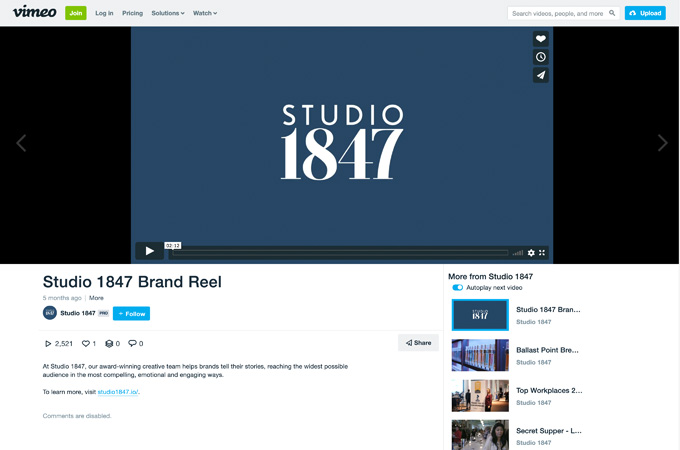Click the likes heart count
The width and height of the screenshot is (680, 450).
point(89,343)
